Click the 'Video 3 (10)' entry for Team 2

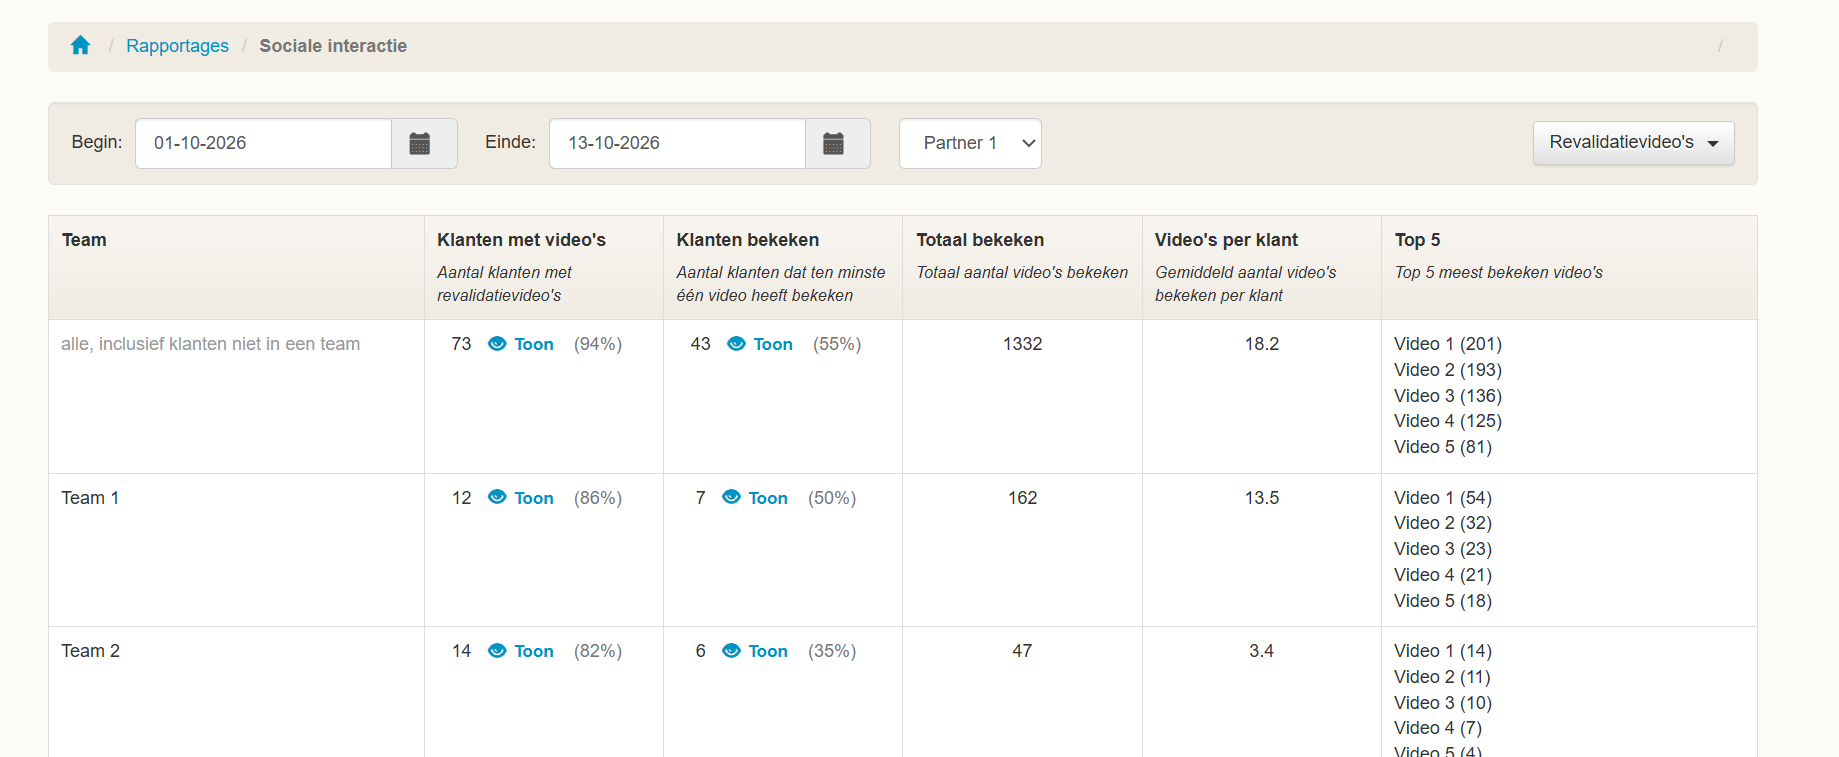click(1443, 703)
